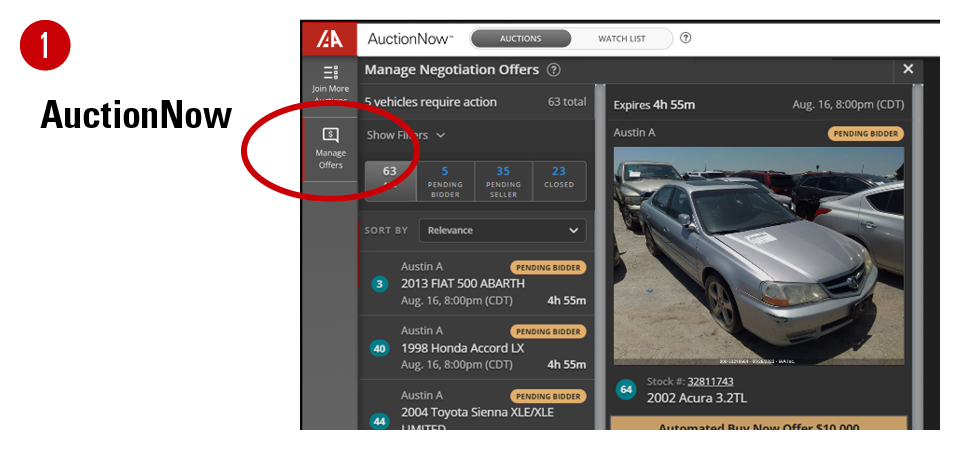Click the AuctionNow title in header
960x450 pixels.
coord(410,39)
